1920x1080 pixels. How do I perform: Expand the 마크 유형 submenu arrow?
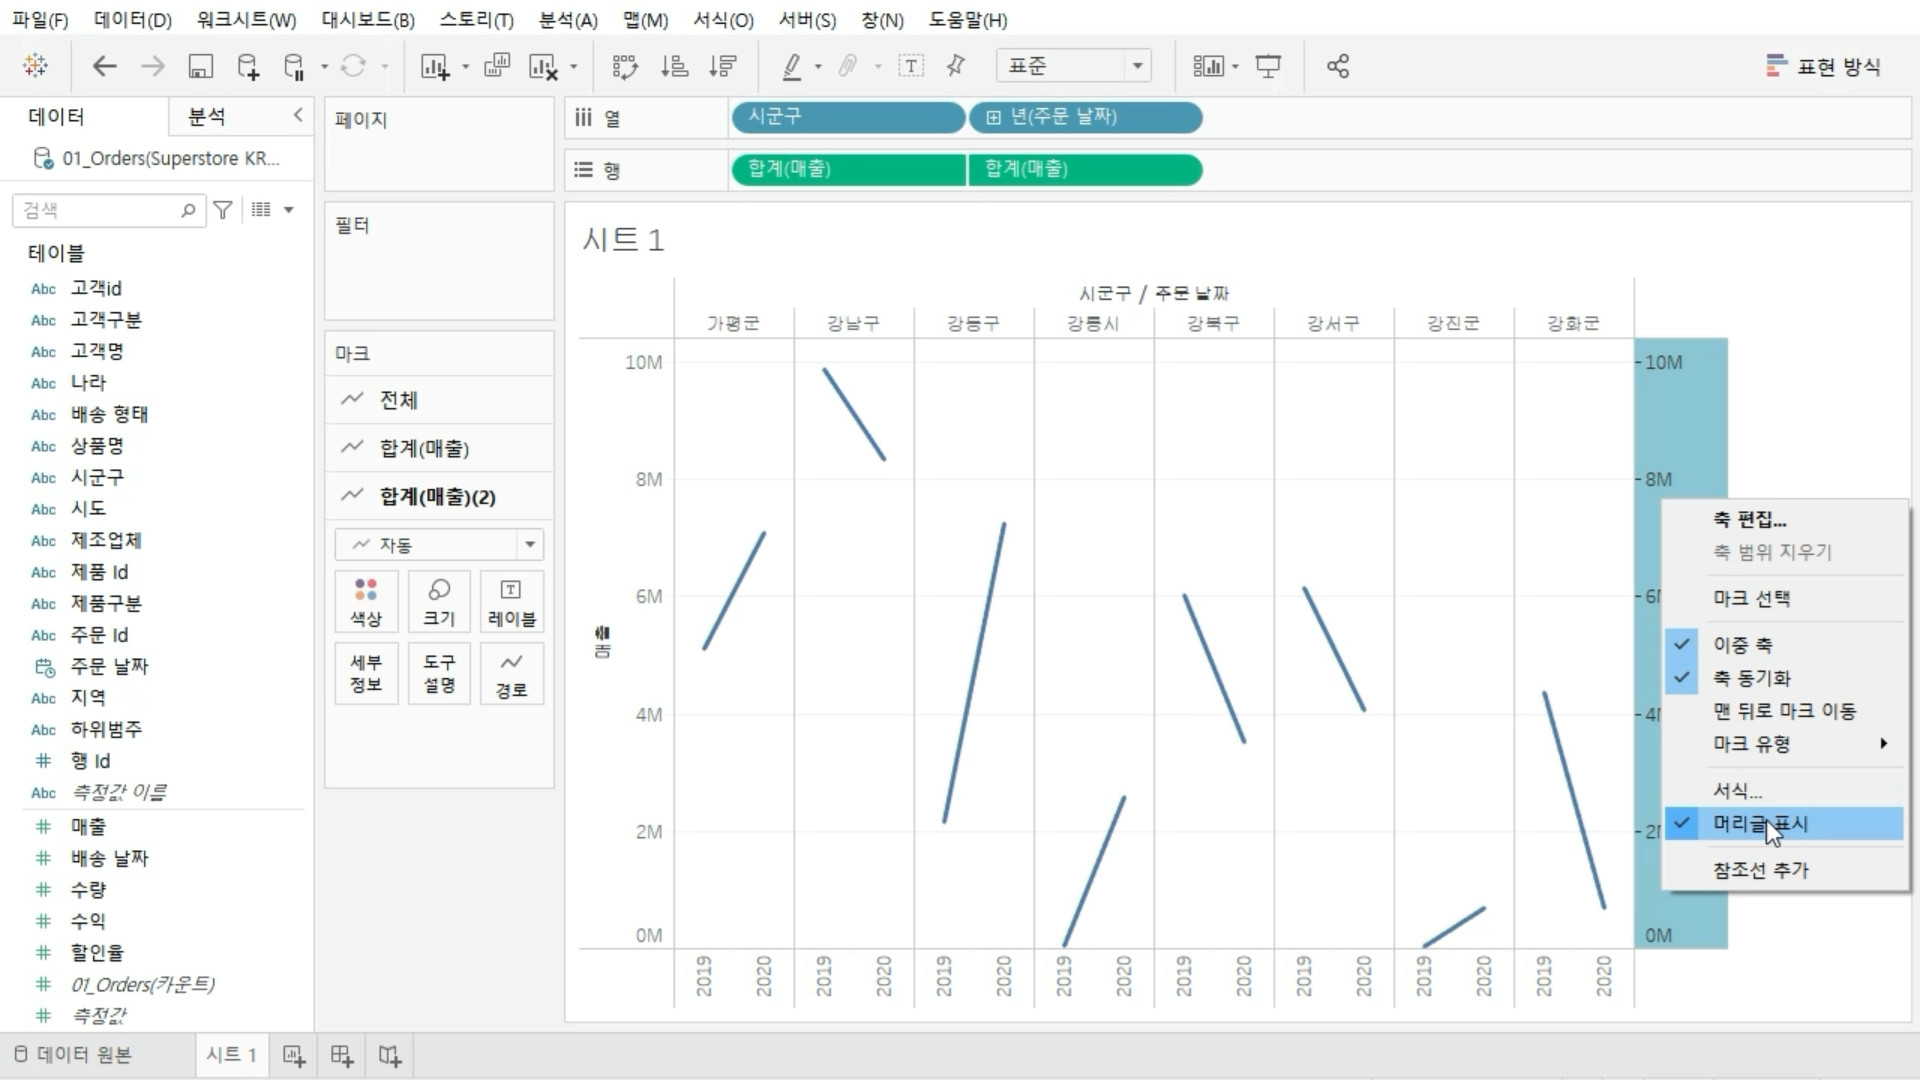click(x=1883, y=744)
